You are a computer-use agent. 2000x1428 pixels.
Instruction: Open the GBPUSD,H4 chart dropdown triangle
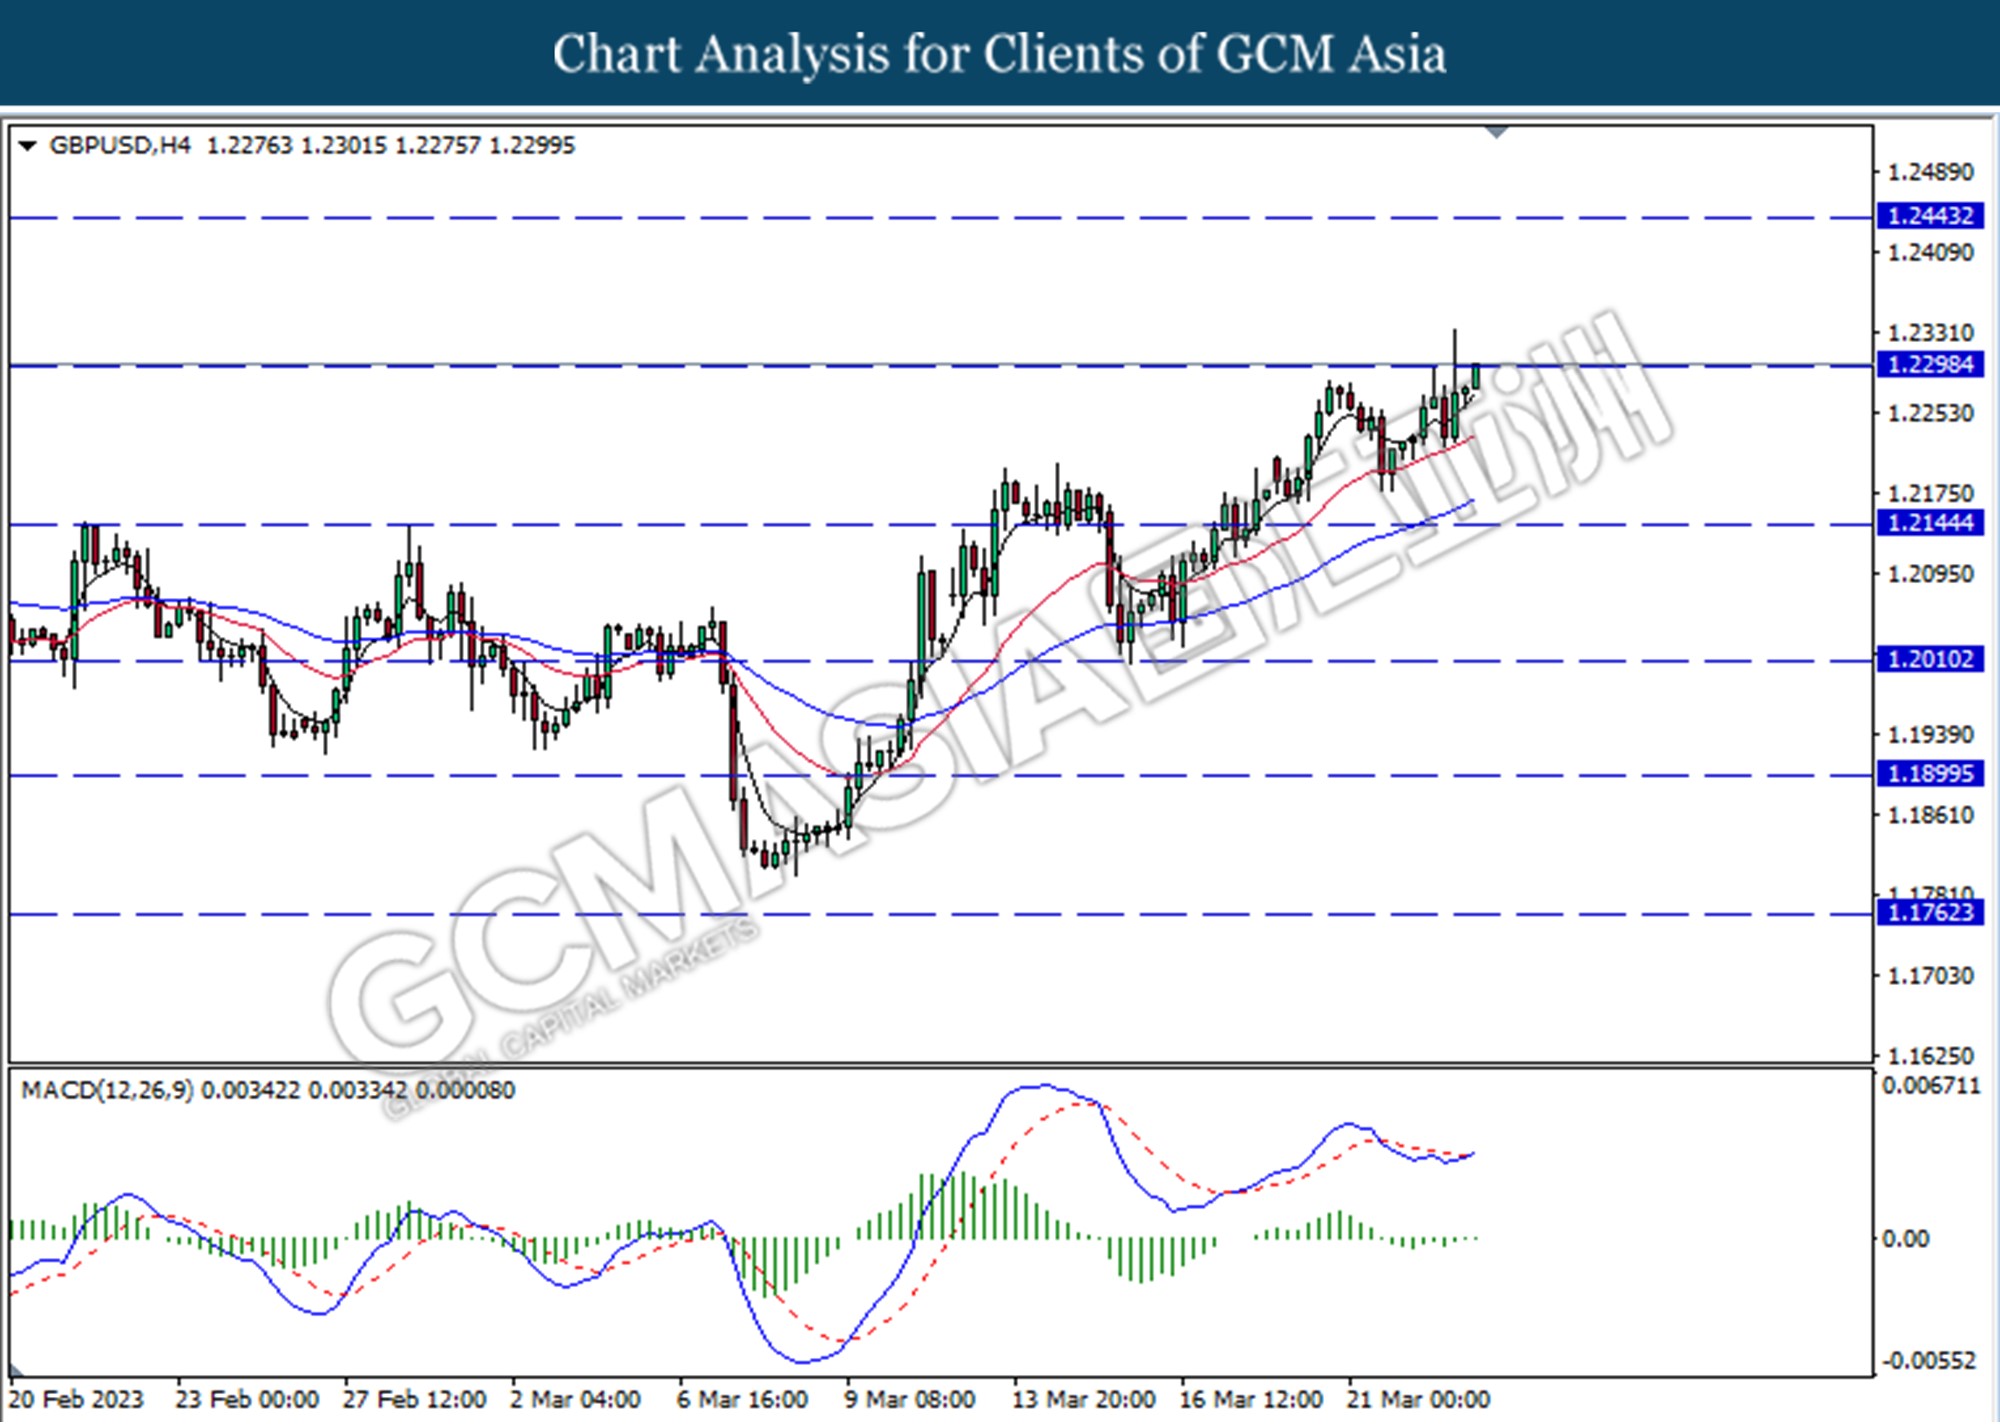click(x=28, y=147)
